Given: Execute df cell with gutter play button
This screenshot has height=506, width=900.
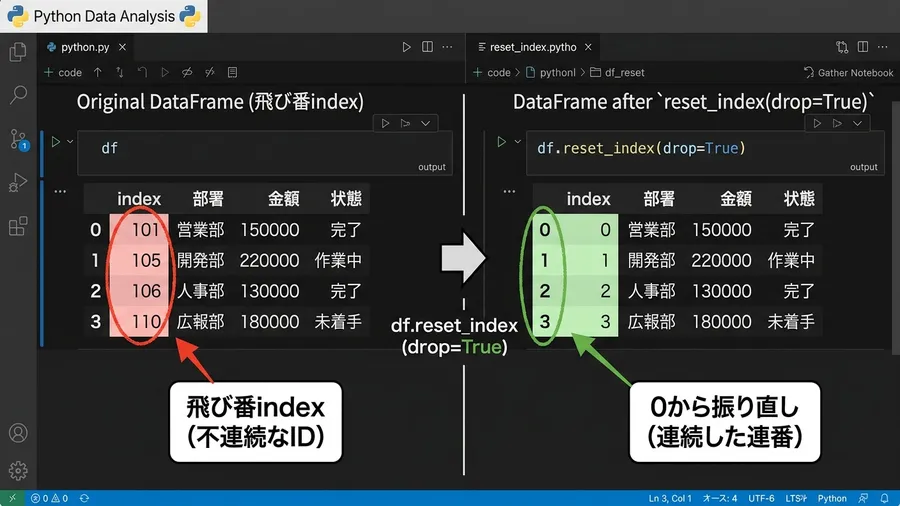Looking at the screenshot, I should [x=56, y=142].
